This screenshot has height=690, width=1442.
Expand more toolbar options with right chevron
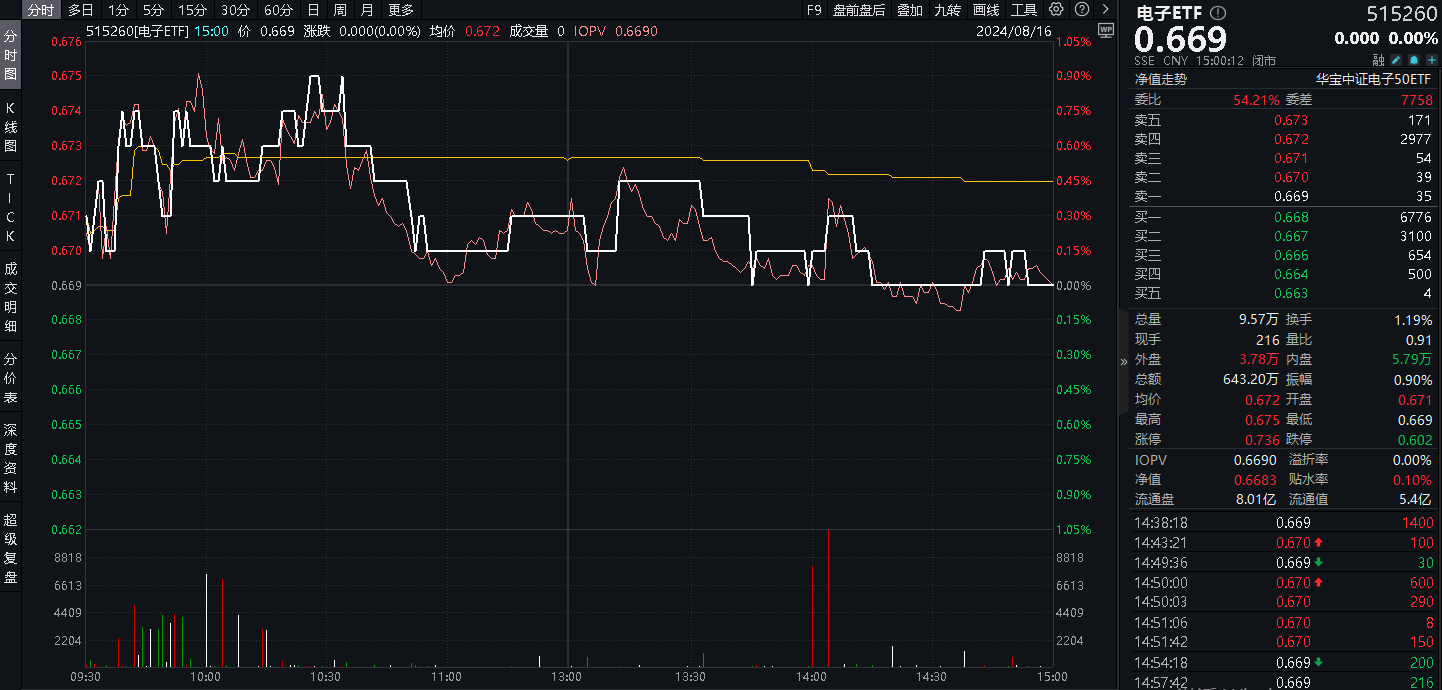coord(1104,10)
